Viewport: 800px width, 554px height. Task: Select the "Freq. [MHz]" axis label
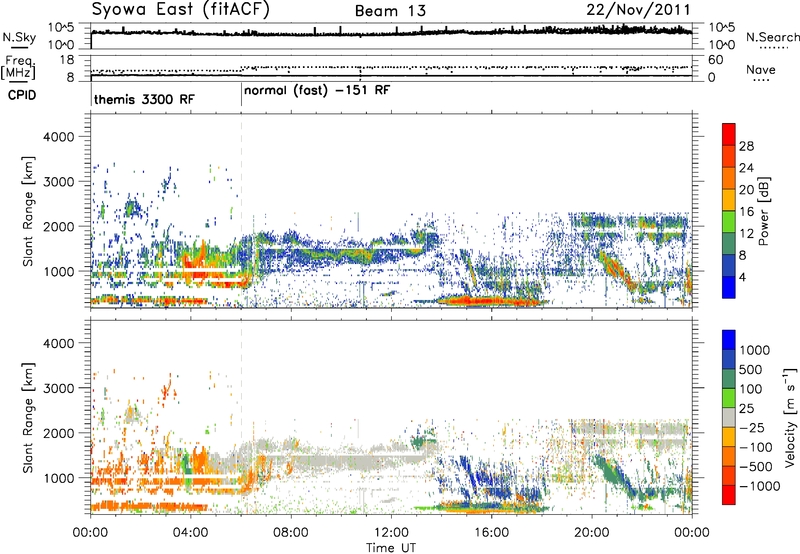(18, 67)
